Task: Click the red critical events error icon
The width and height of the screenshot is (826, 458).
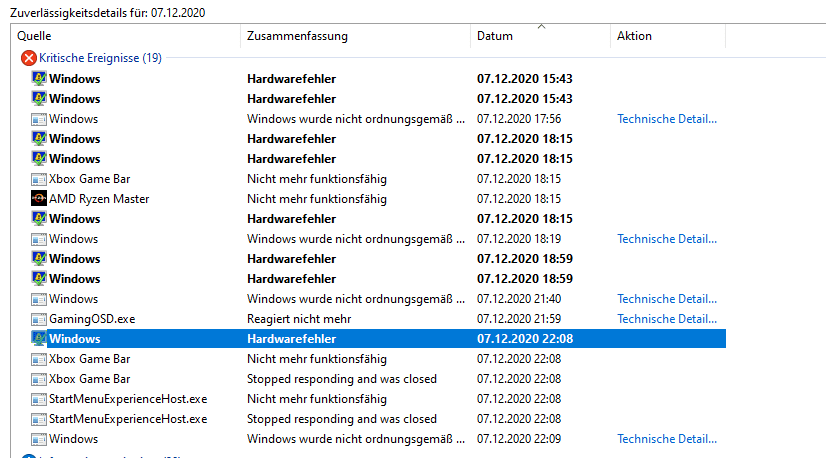Action: (x=28, y=58)
